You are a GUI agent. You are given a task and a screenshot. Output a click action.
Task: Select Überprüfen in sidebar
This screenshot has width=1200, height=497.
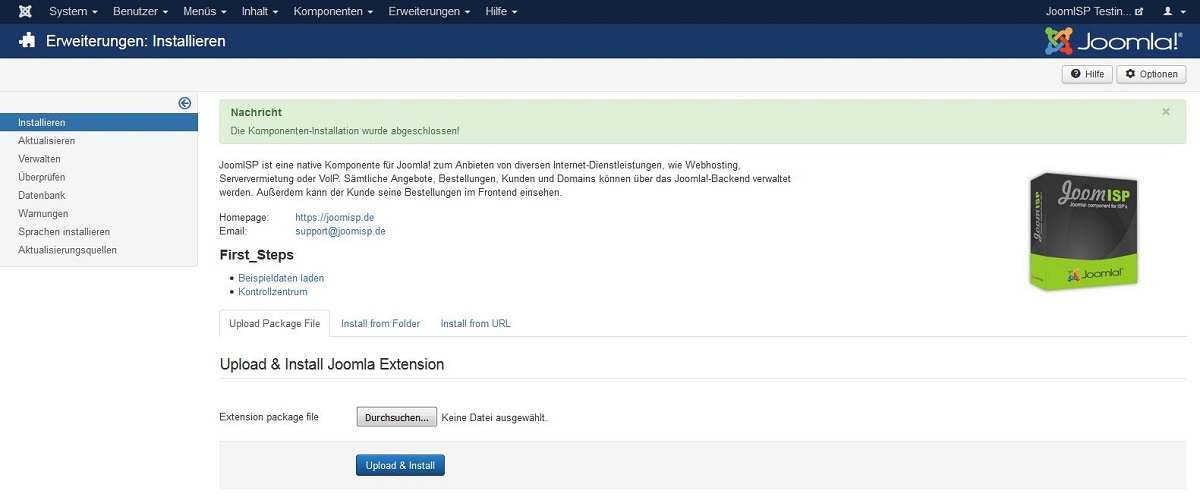(41, 177)
